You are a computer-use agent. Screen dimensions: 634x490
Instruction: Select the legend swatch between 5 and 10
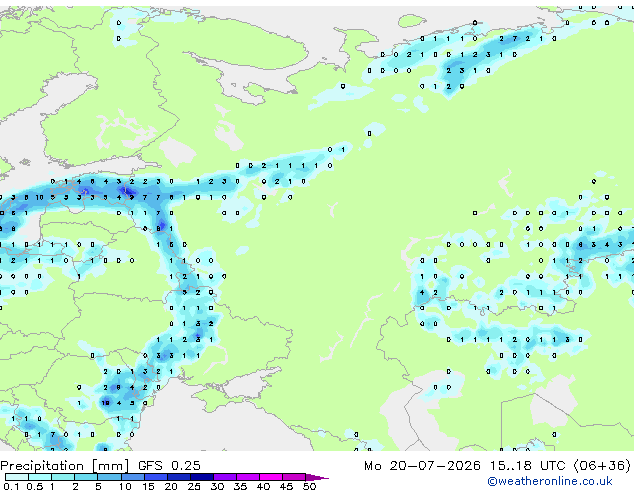click(x=109, y=477)
